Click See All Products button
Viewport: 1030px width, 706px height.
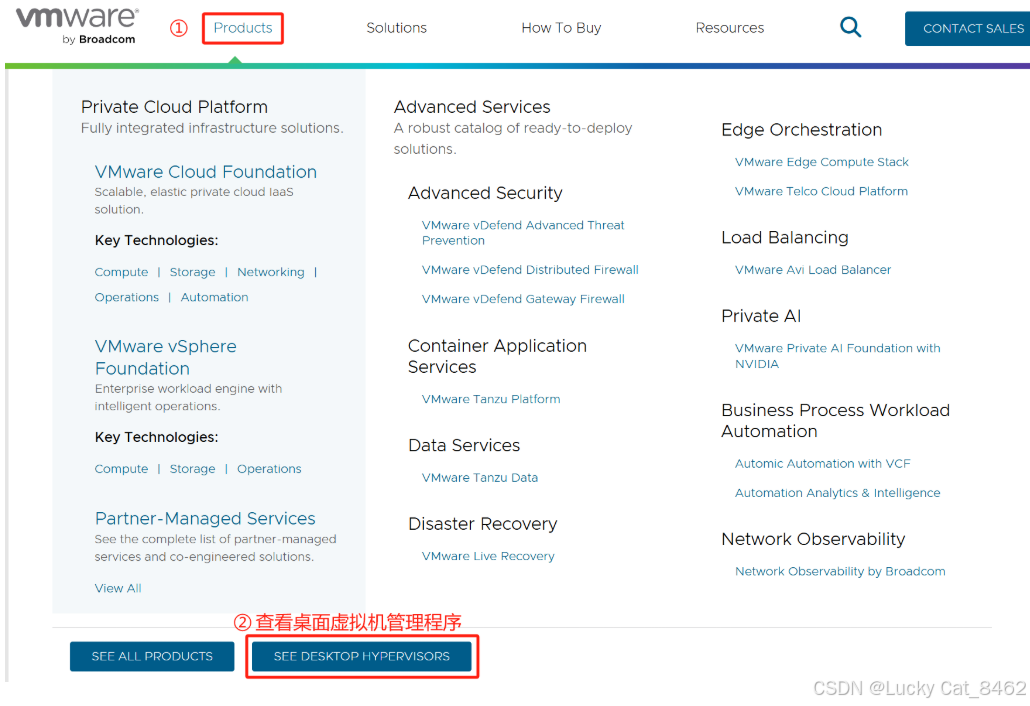[x=152, y=656]
